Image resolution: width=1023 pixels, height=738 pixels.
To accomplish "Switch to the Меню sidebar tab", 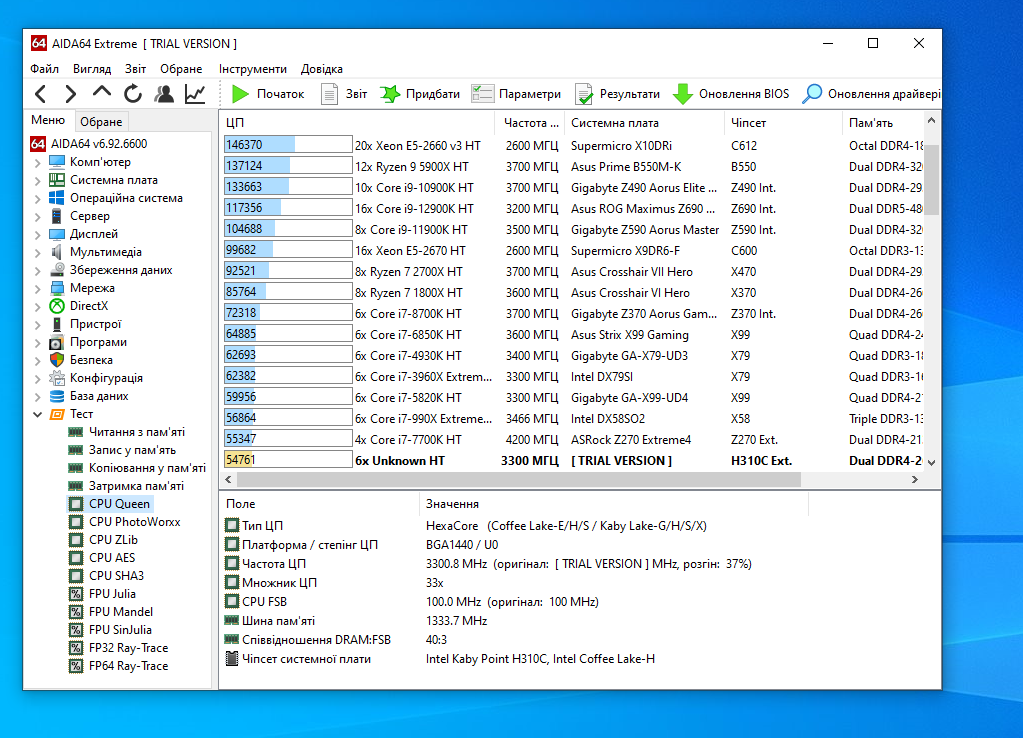I will (48, 120).
